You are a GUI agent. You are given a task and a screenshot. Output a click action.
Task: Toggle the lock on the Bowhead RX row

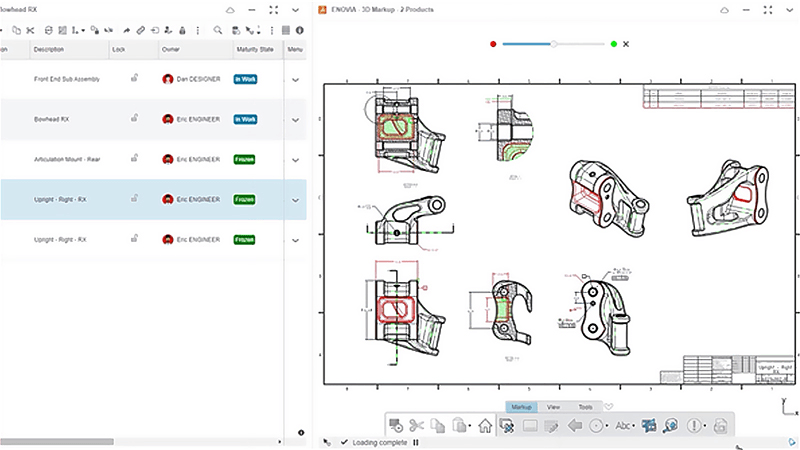pyautogui.click(x=133, y=118)
